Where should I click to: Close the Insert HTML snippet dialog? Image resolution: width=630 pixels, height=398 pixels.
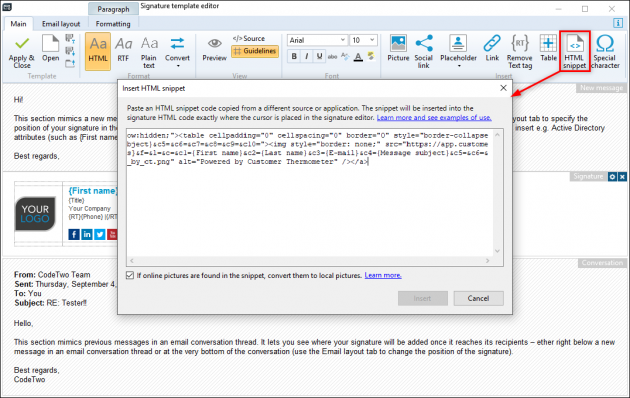click(503, 88)
